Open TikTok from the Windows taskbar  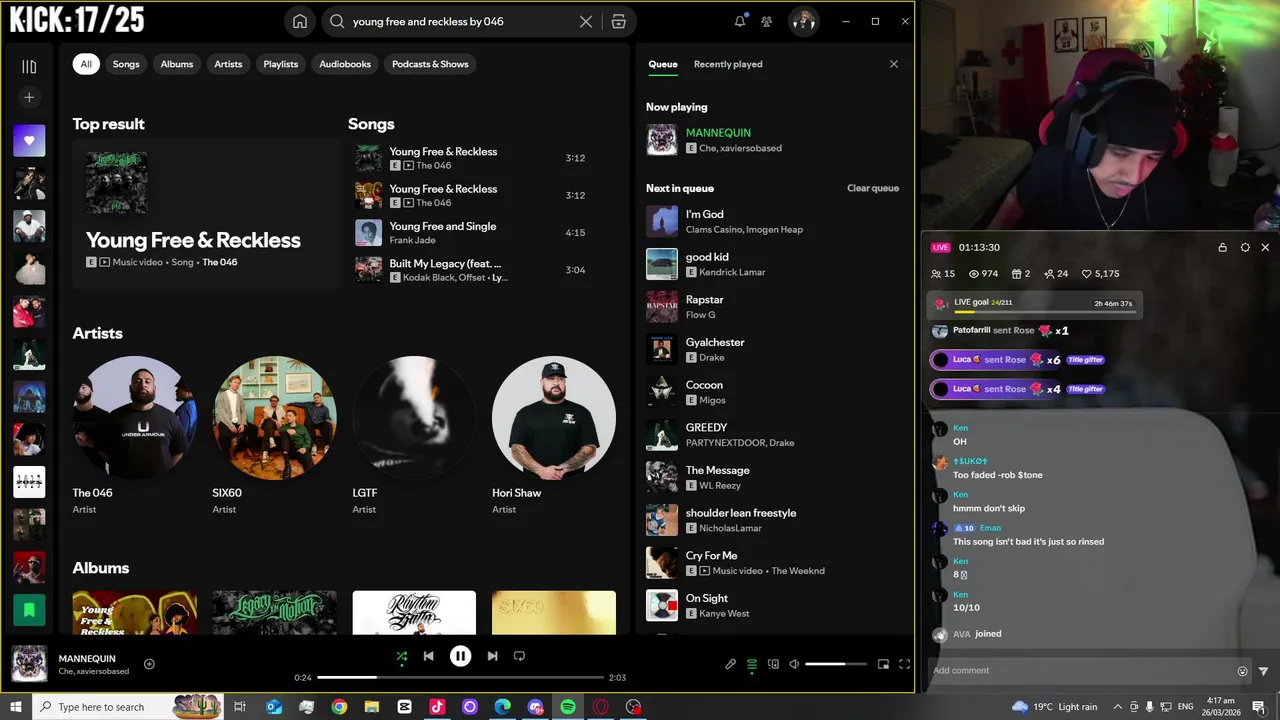click(x=437, y=707)
